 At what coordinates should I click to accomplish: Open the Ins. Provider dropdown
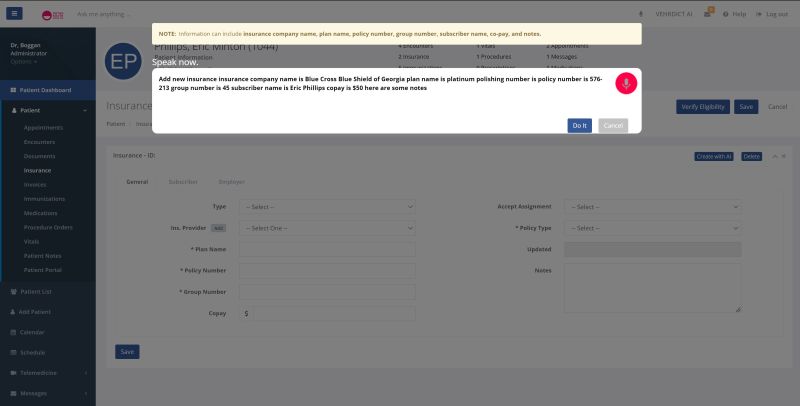tap(327, 228)
